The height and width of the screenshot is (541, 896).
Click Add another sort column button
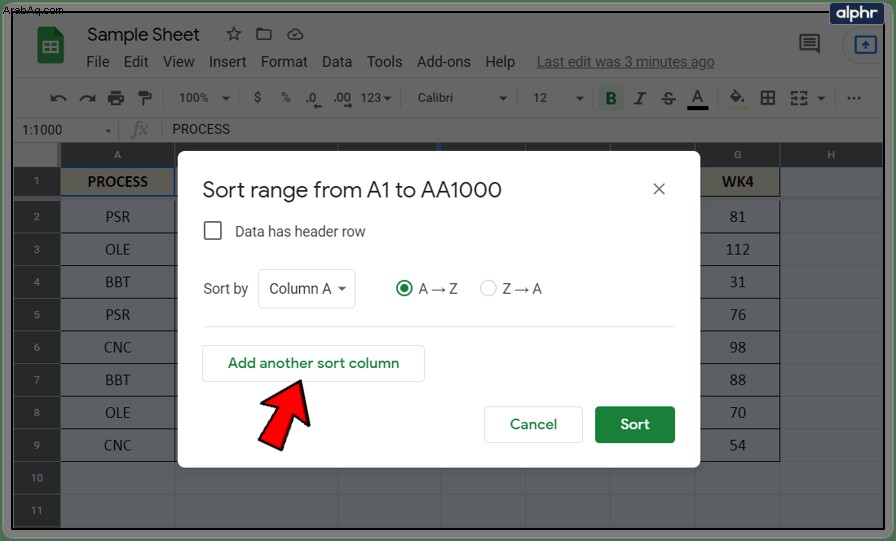(x=313, y=363)
